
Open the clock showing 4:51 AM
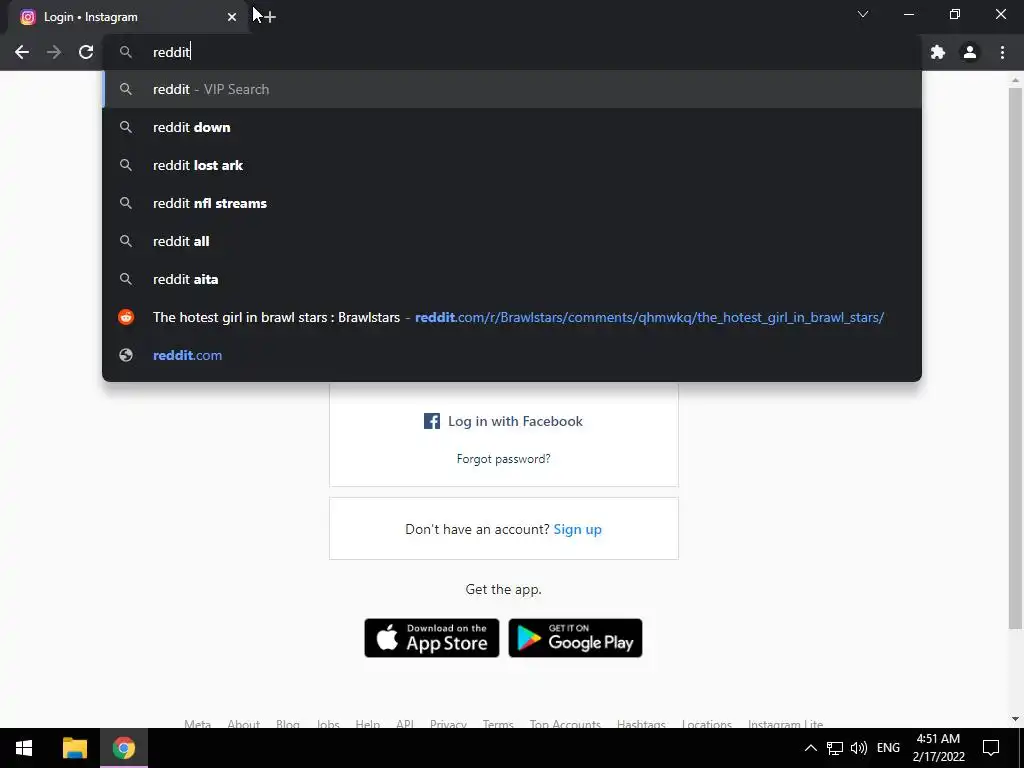click(938, 748)
